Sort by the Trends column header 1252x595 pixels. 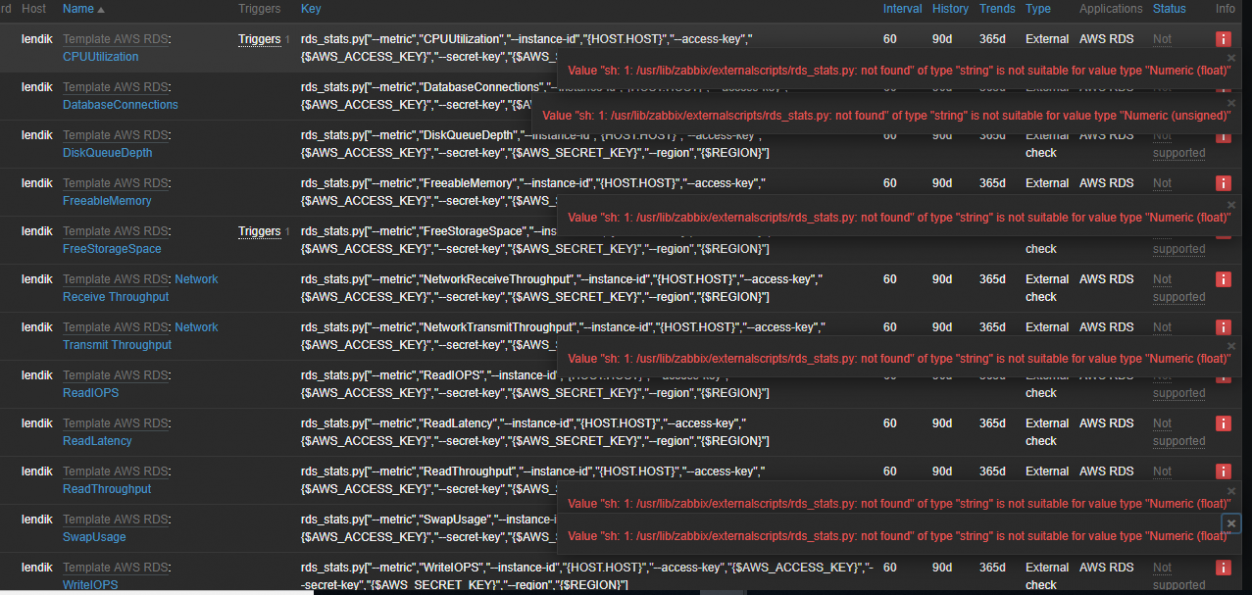coord(997,9)
